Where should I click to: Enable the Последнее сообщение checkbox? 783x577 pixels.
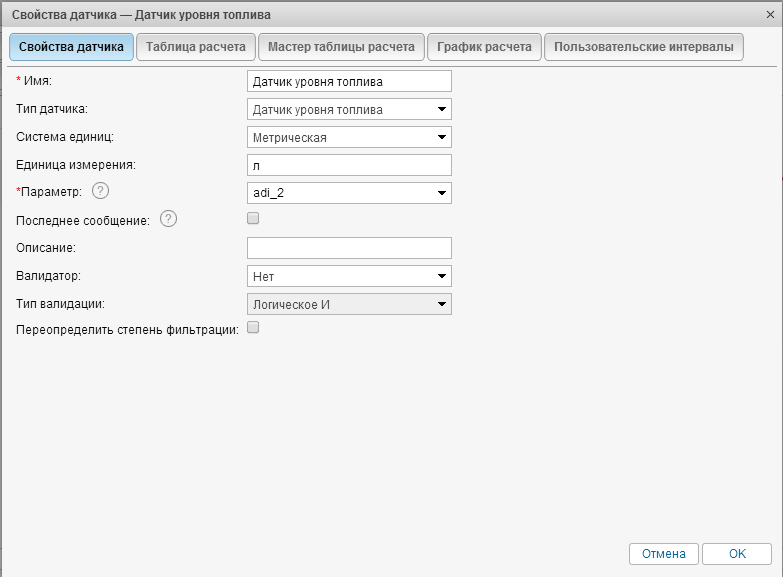coord(253,218)
